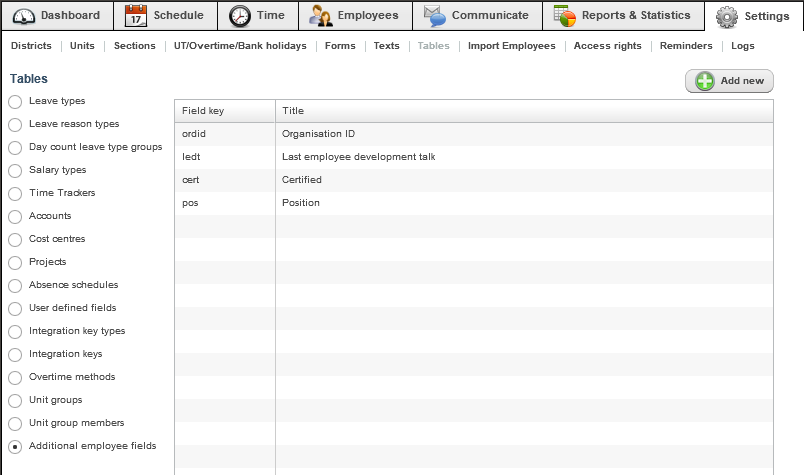Click the Add new button
The image size is (804, 475).
click(729, 81)
